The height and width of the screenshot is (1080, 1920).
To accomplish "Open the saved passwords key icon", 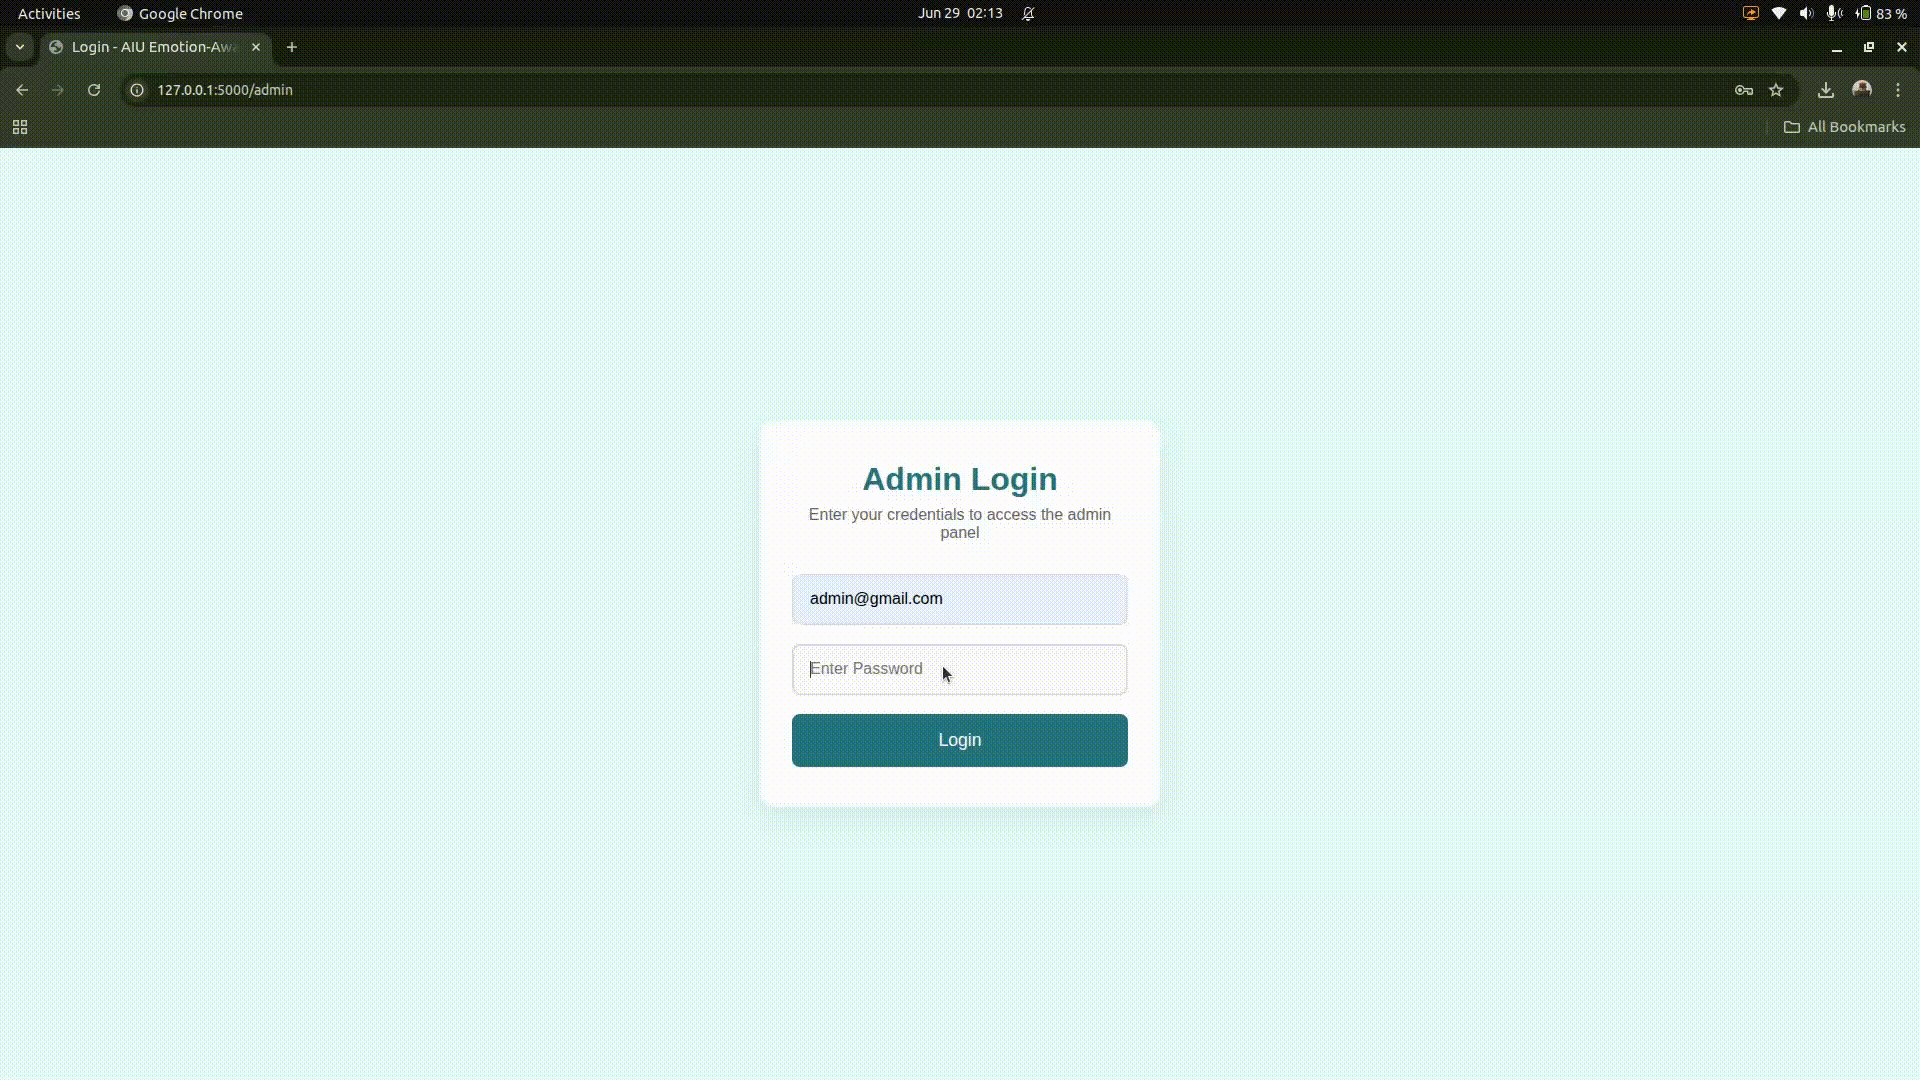I will (1744, 90).
